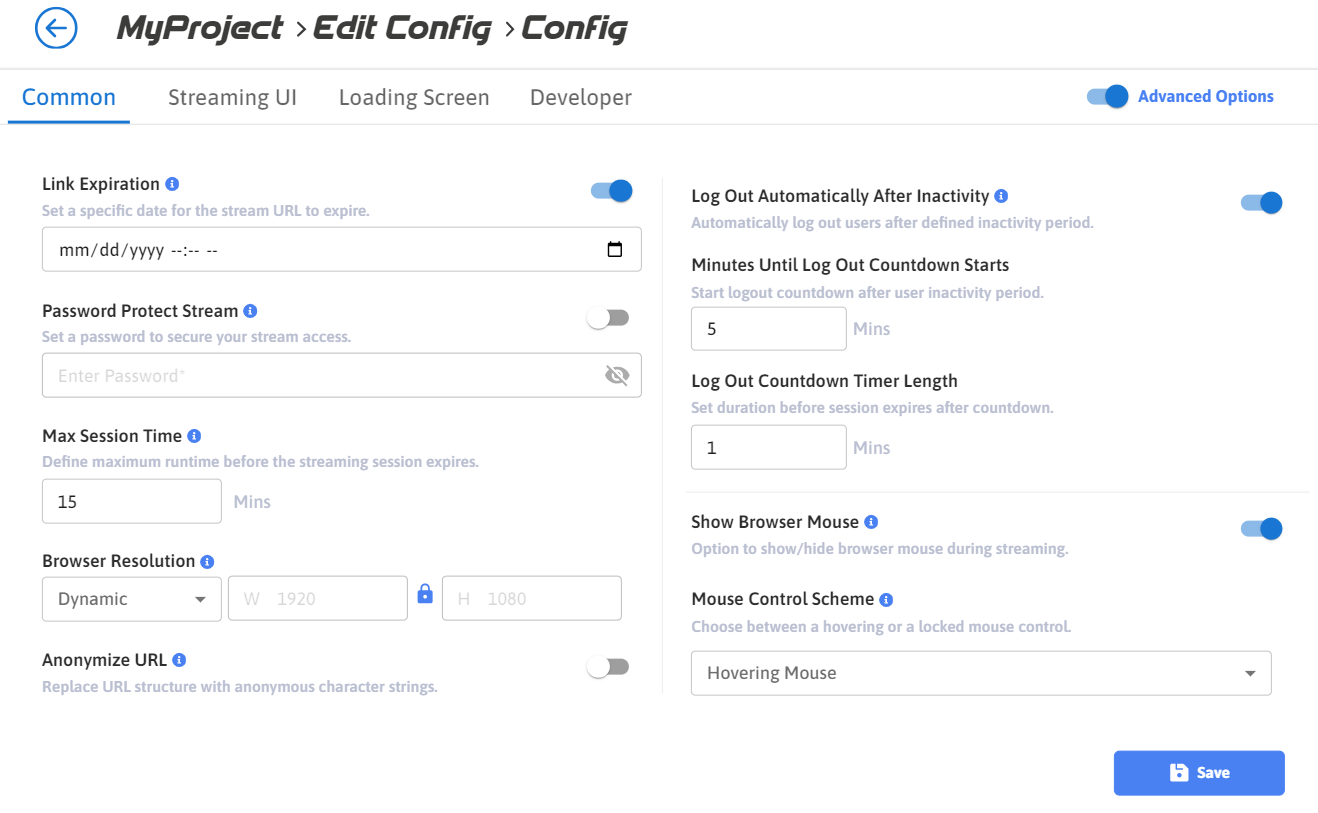Screen dimensions: 1318x813
Task: Click the resolution aspect ratio lock icon
Action: [x=425, y=594]
